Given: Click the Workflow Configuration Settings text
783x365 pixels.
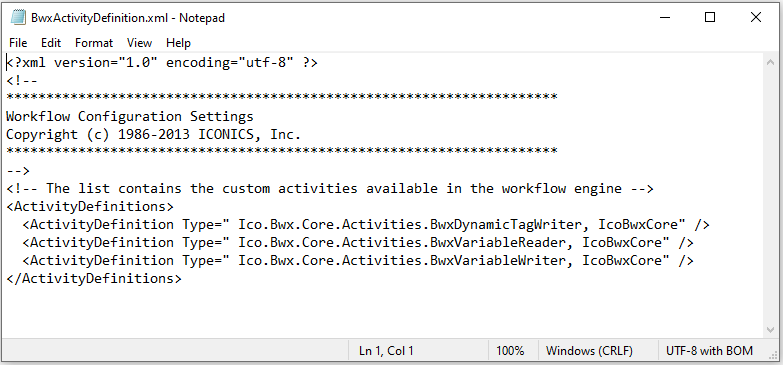Looking at the screenshot, I should (130, 117).
